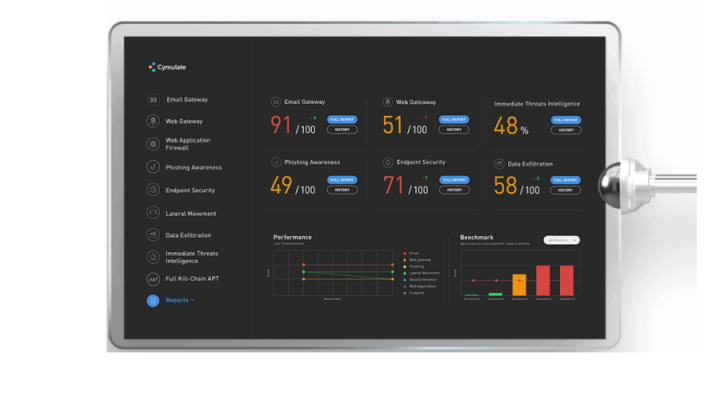
Task: Toggle the Email series in Performance legend
Action: (403, 254)
